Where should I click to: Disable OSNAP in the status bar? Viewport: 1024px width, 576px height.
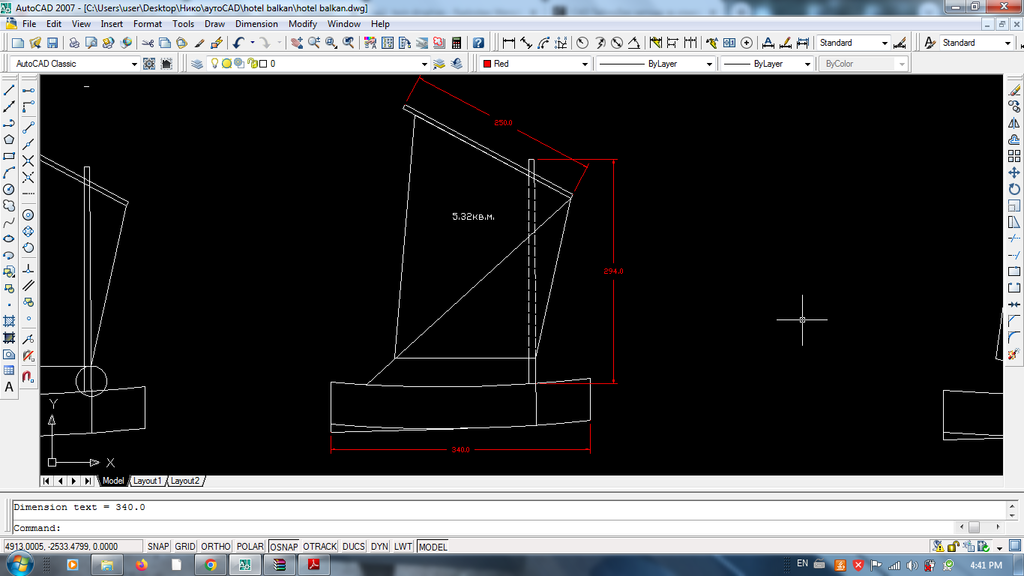283,547
